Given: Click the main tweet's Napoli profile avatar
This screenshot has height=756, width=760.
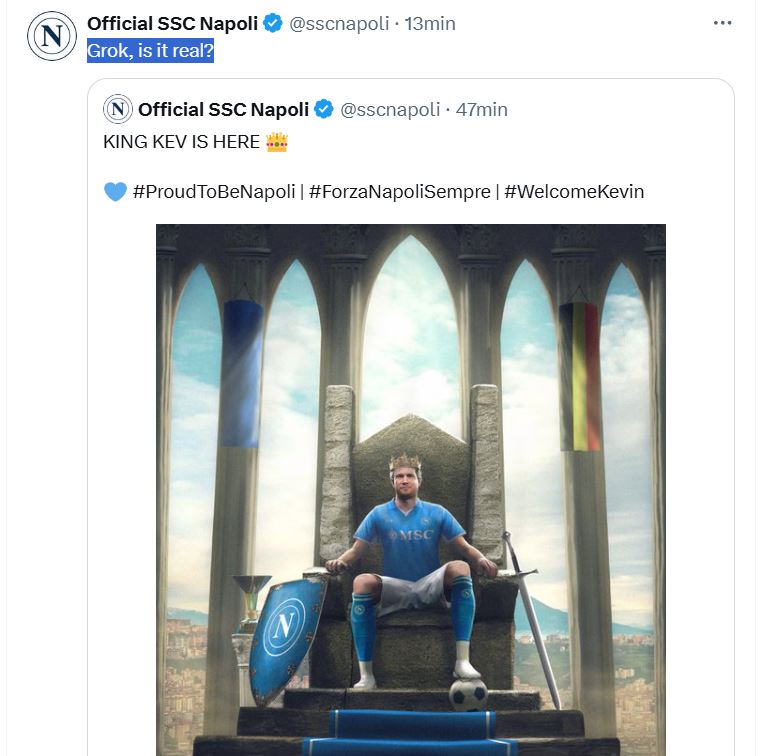Looking at the screenshot, I should click(x=51, y=36).
